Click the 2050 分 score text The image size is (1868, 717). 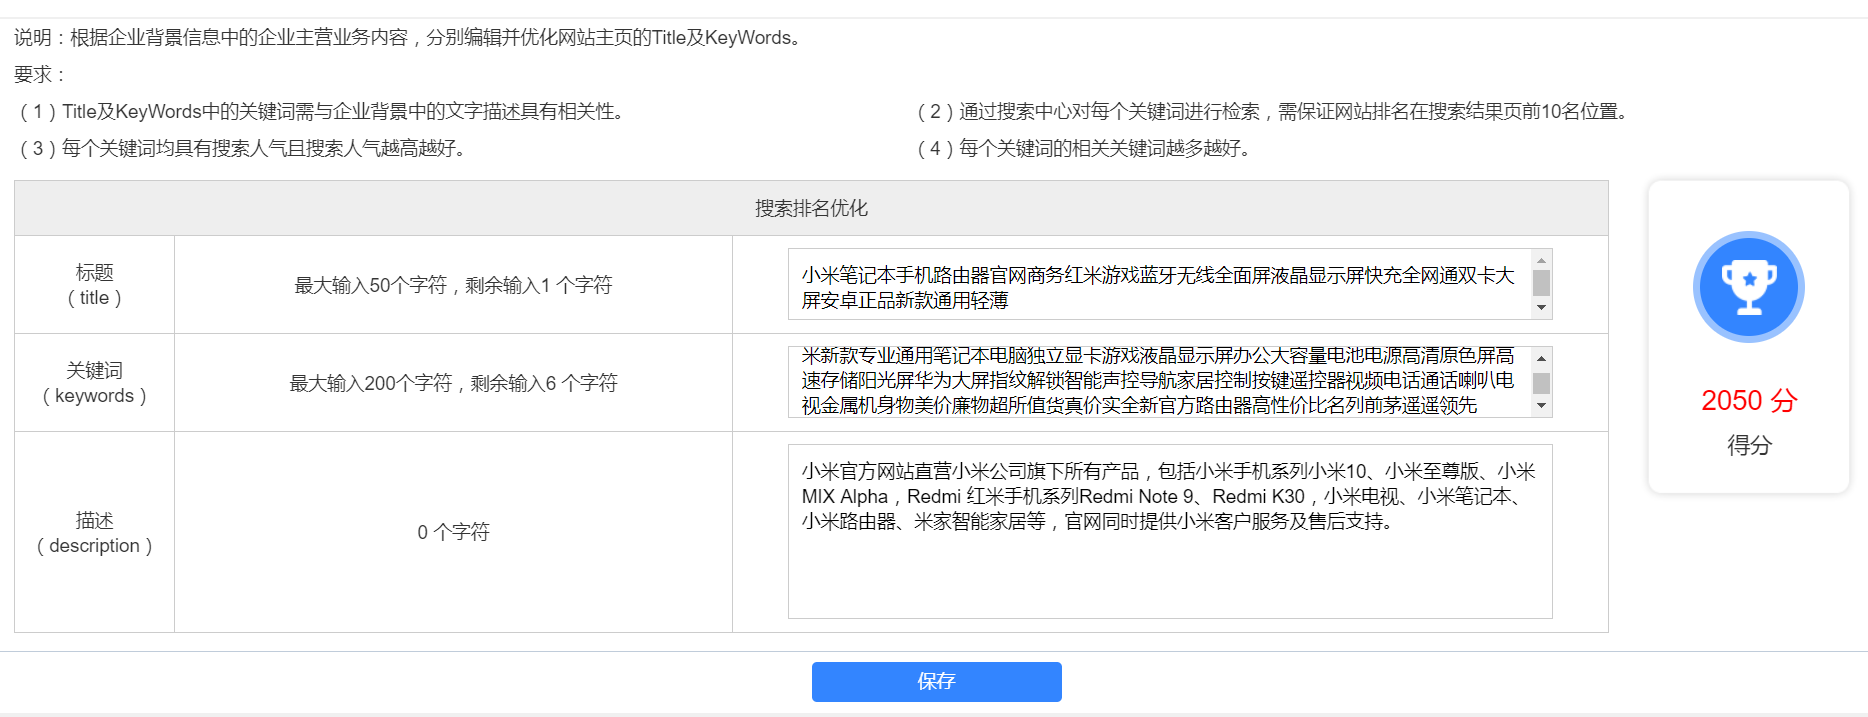click(x=1749, y=401)
